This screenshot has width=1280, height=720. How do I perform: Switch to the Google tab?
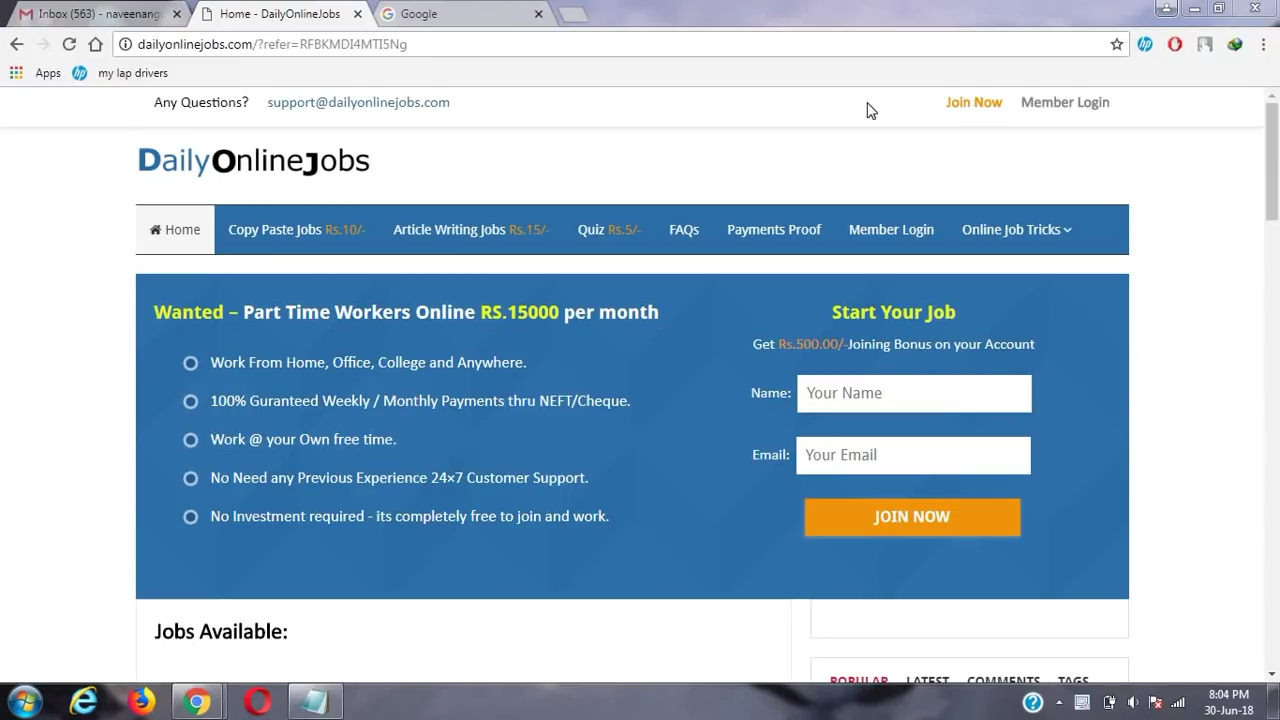pyautogui.click(x=460, y=14)
